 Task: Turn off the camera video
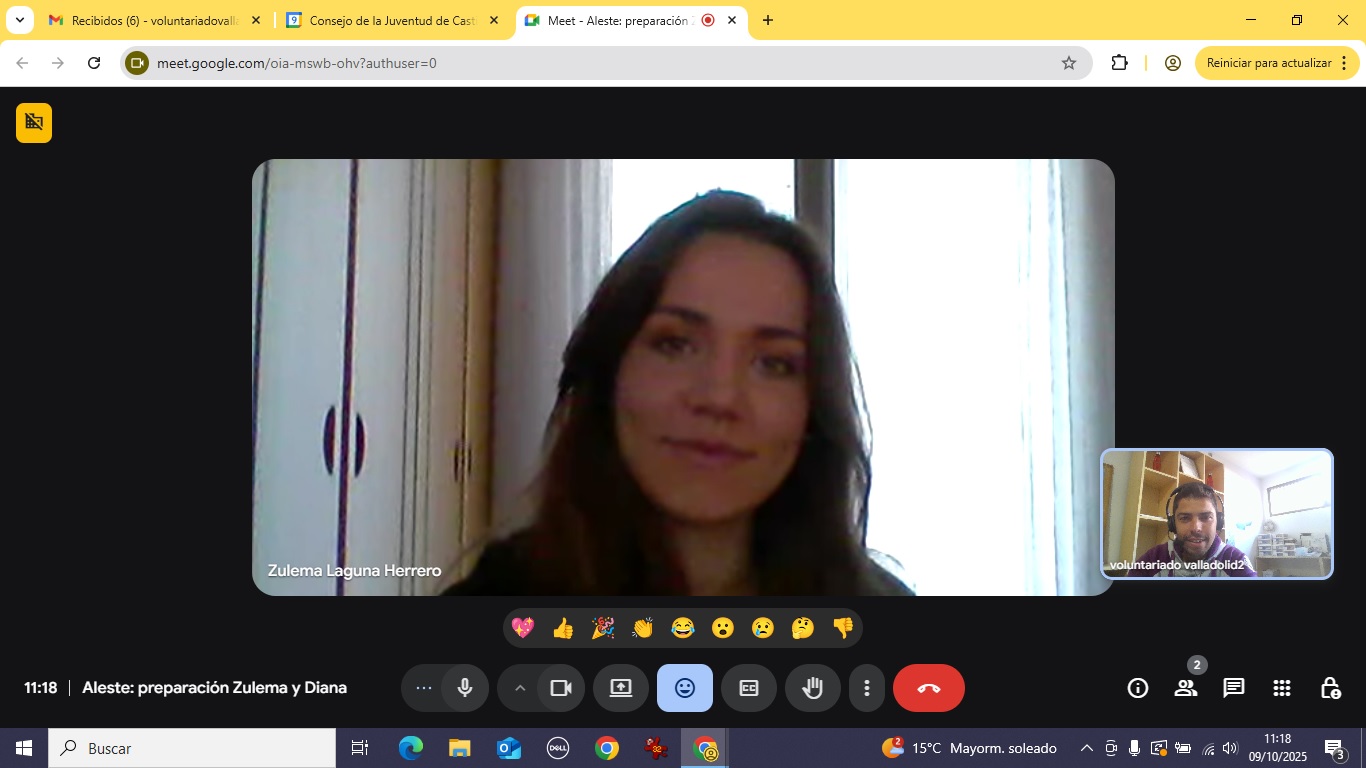[561, 688]
